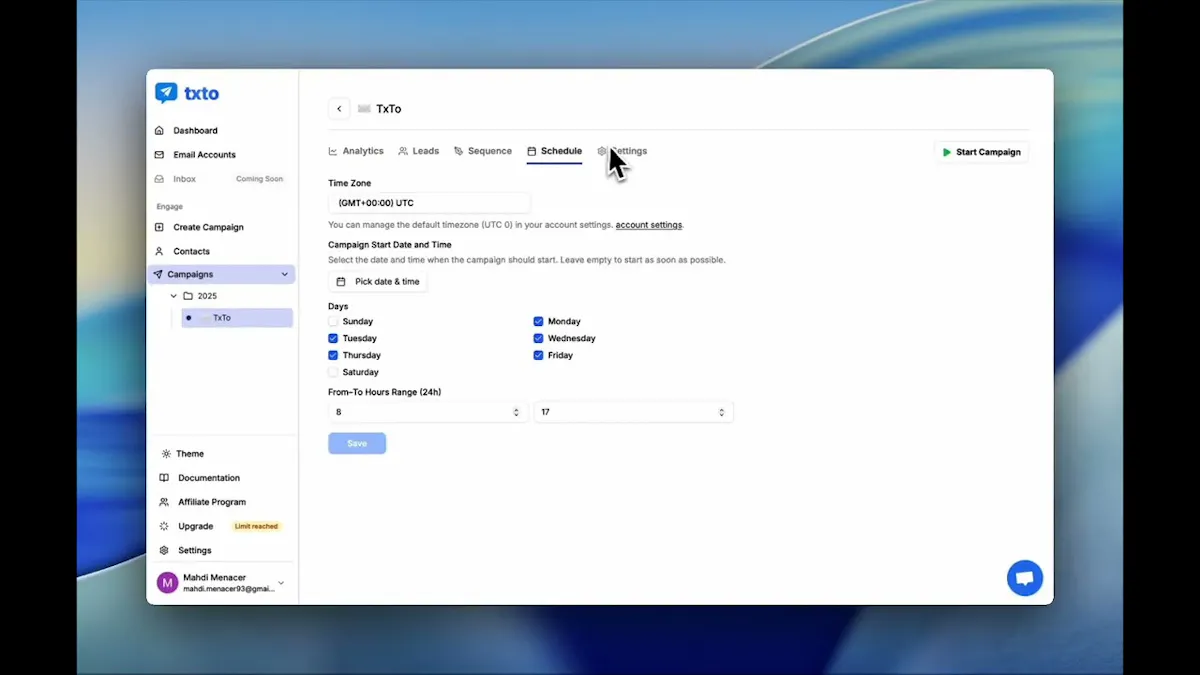Click the Create Campaign plus icon
The image size is (1200, 675).
click(159, 227)
